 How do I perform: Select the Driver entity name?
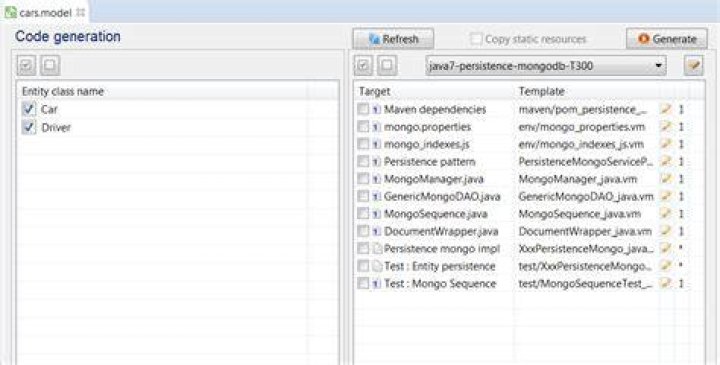coord(56,127)
